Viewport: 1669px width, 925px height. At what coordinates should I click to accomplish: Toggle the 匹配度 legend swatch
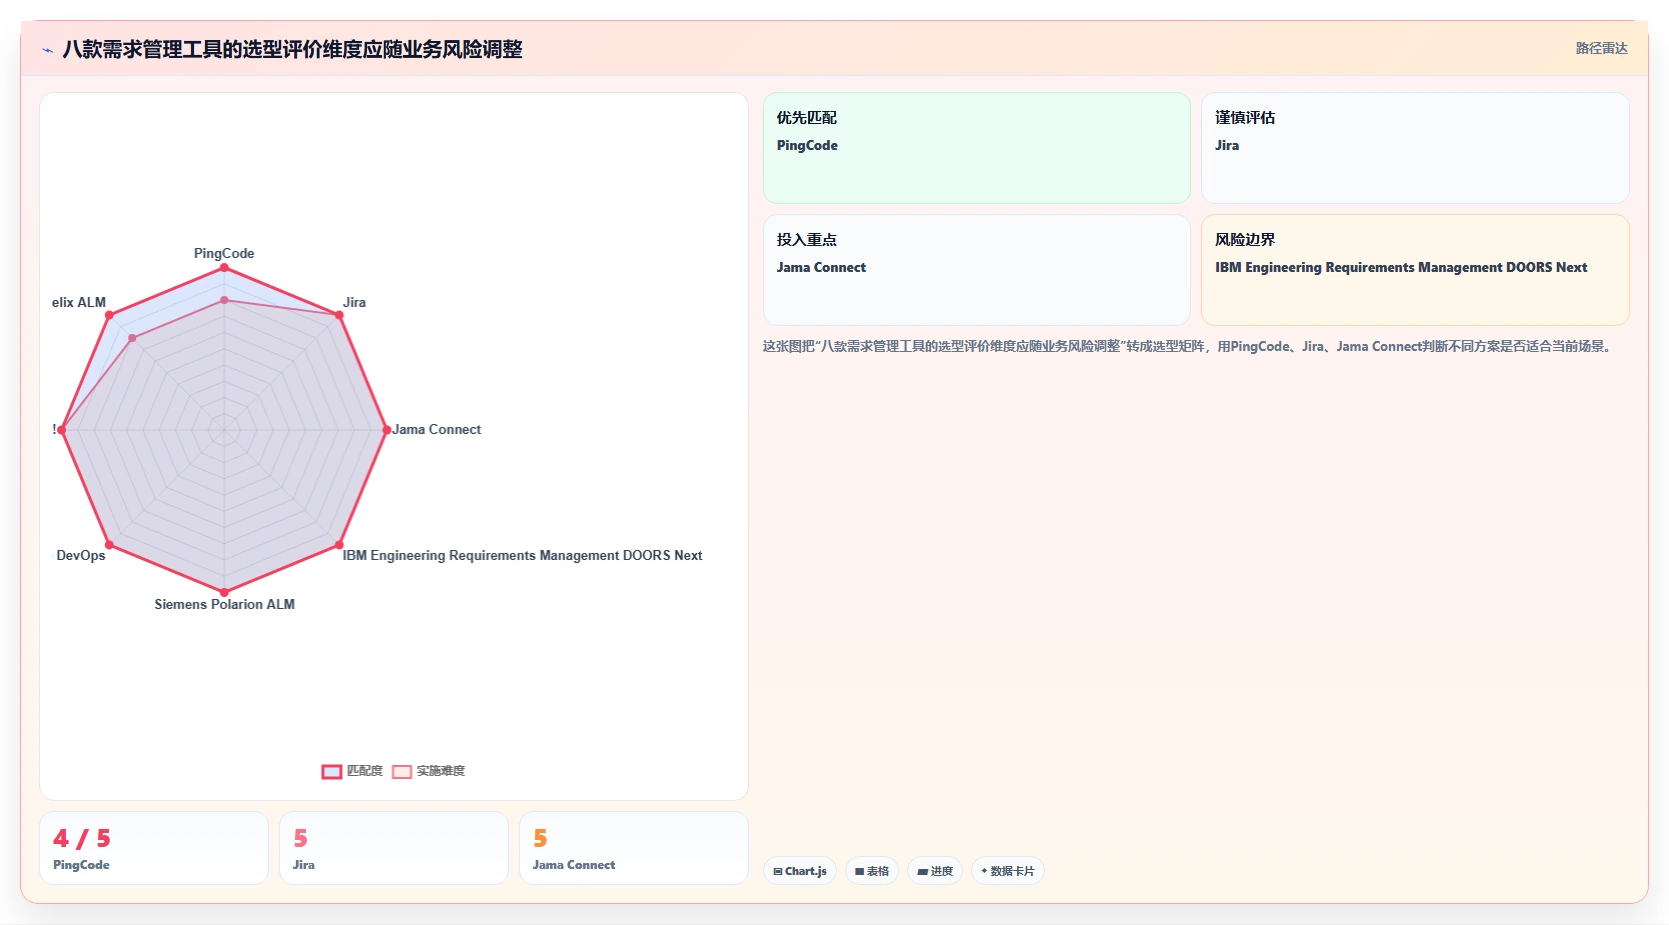click(332, 771)
